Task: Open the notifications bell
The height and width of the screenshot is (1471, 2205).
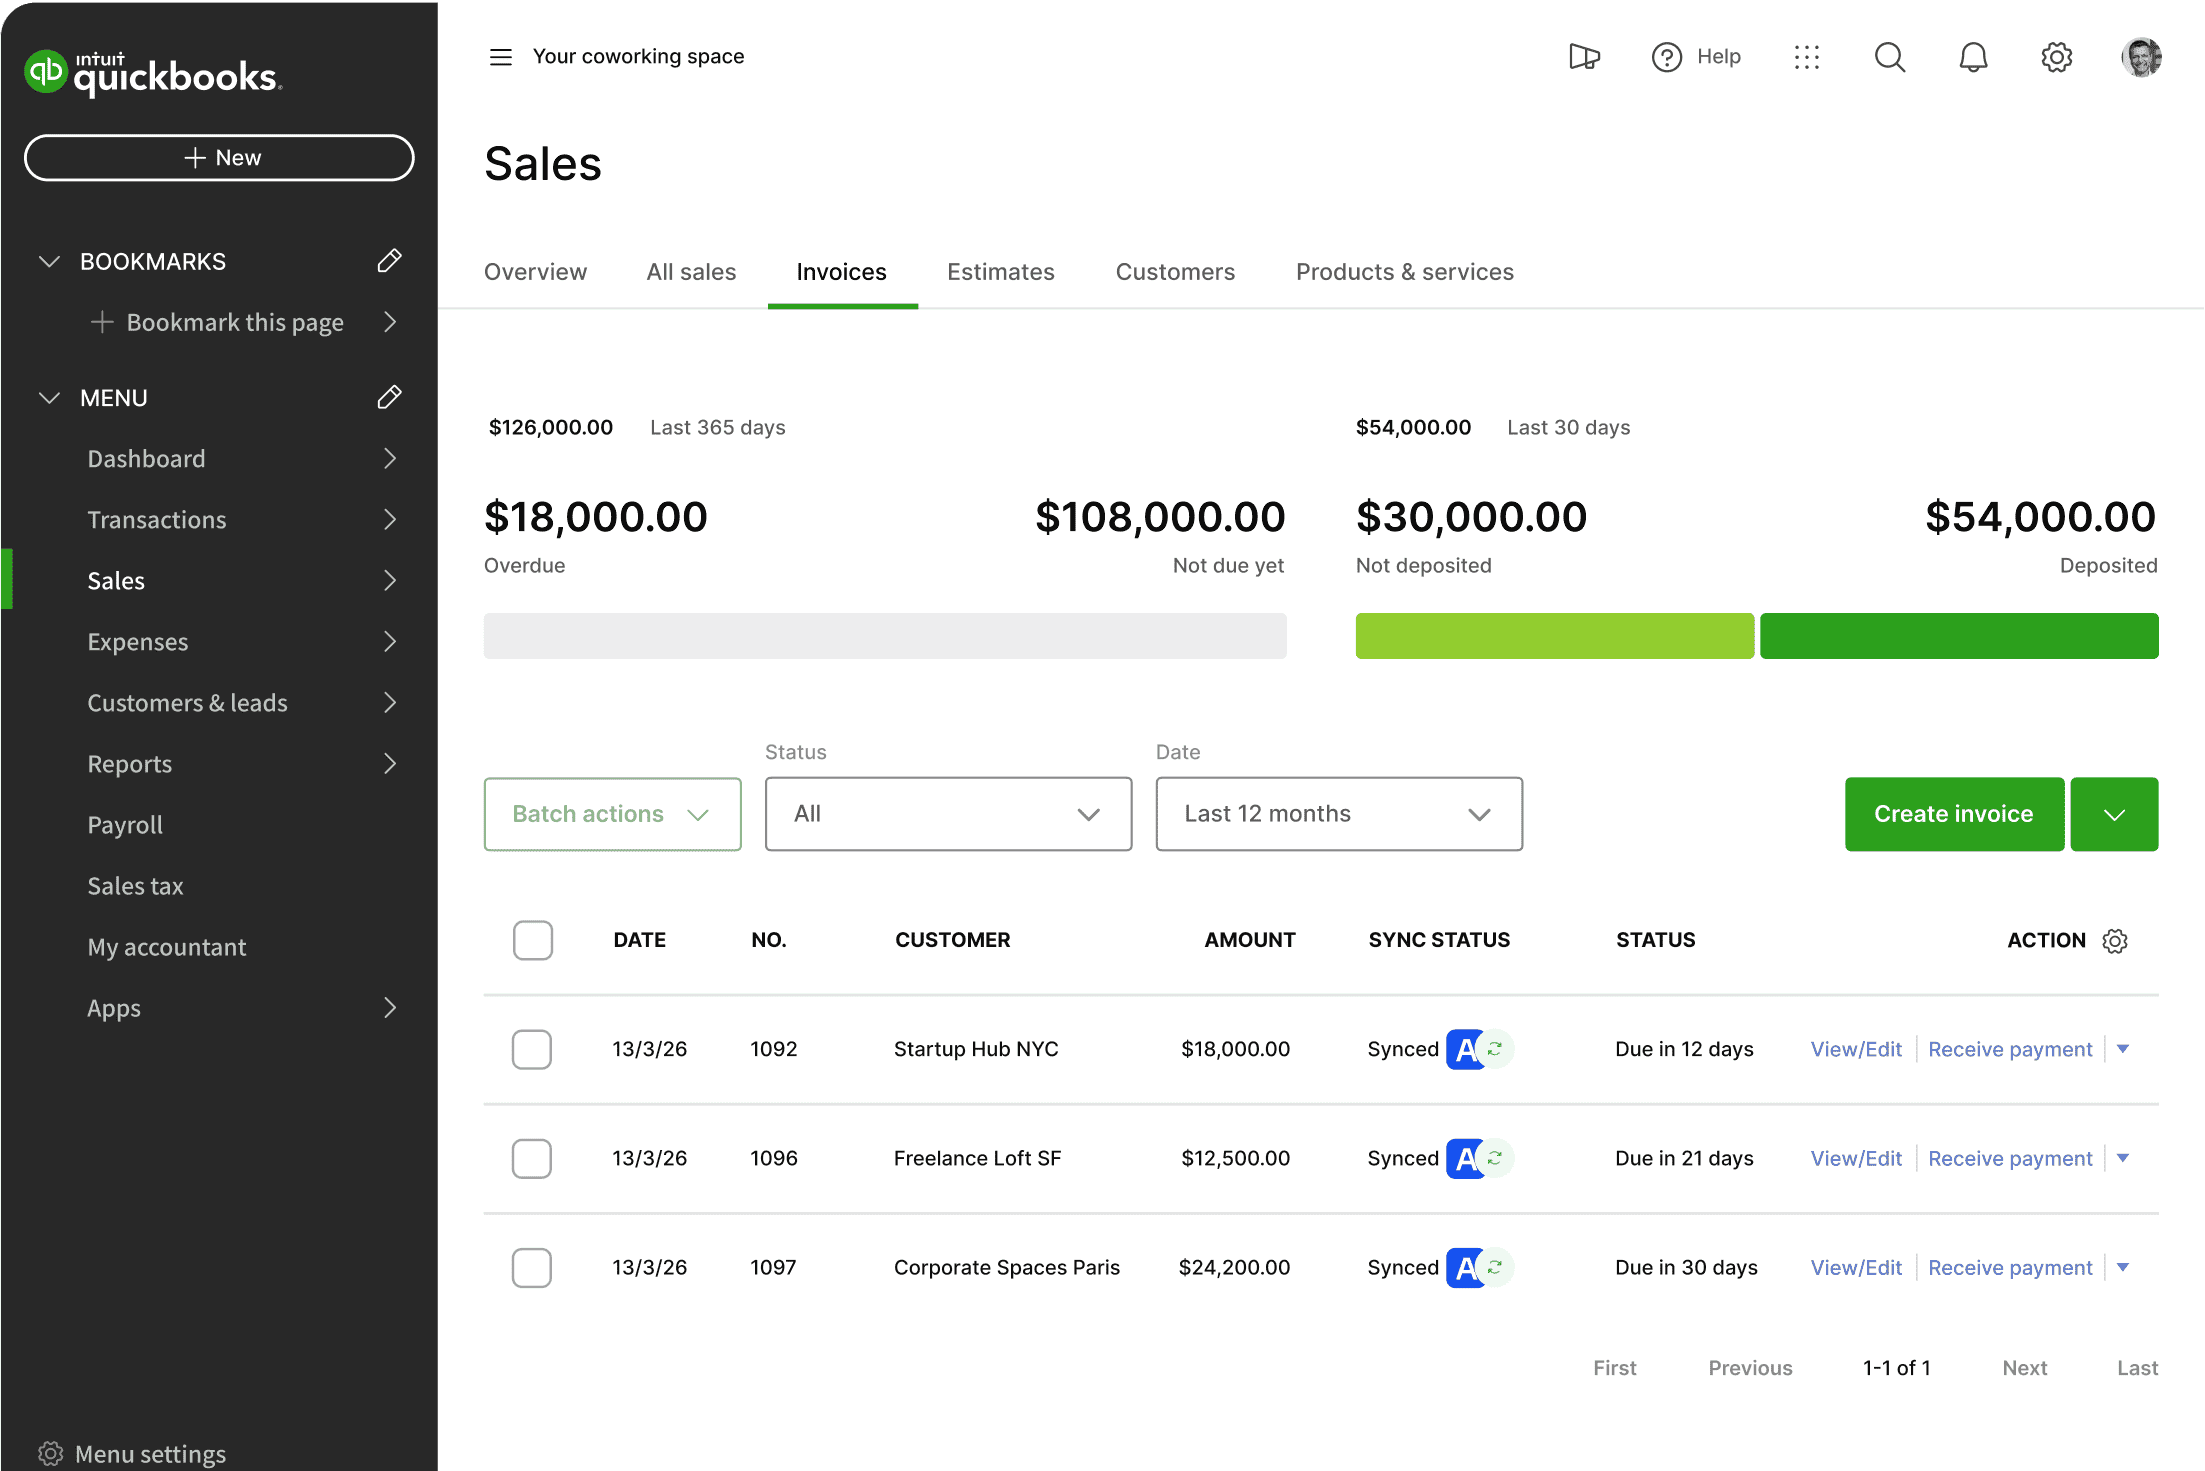Action: pyautogui.click(x=1972, y=57)
